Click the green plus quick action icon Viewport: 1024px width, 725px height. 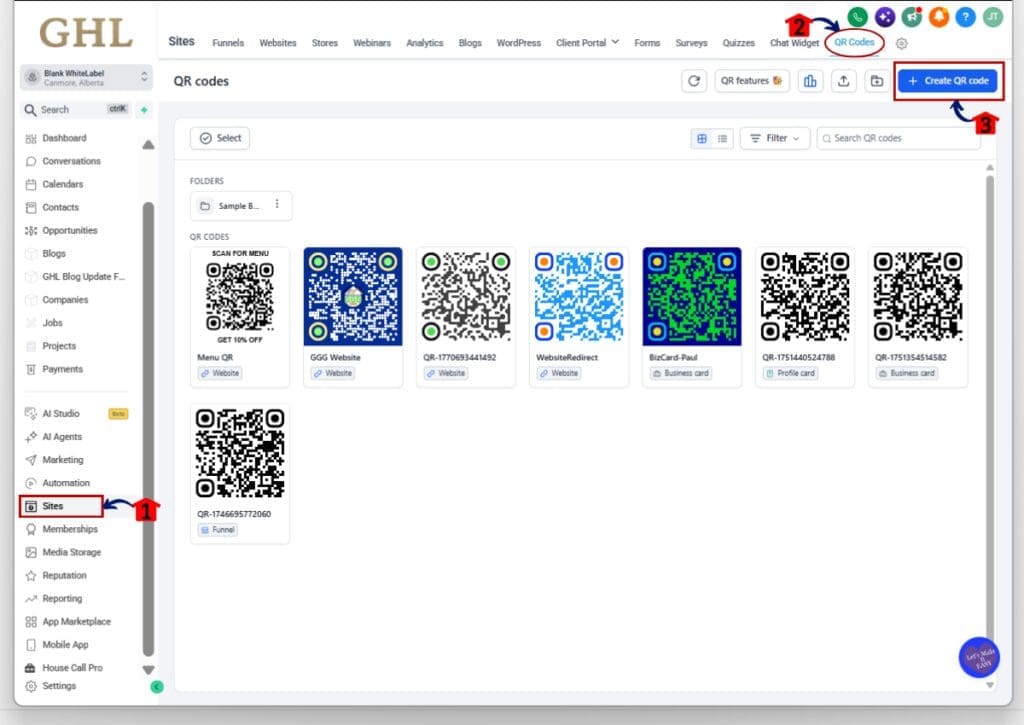pyautogui.click(x=144, y=110)
